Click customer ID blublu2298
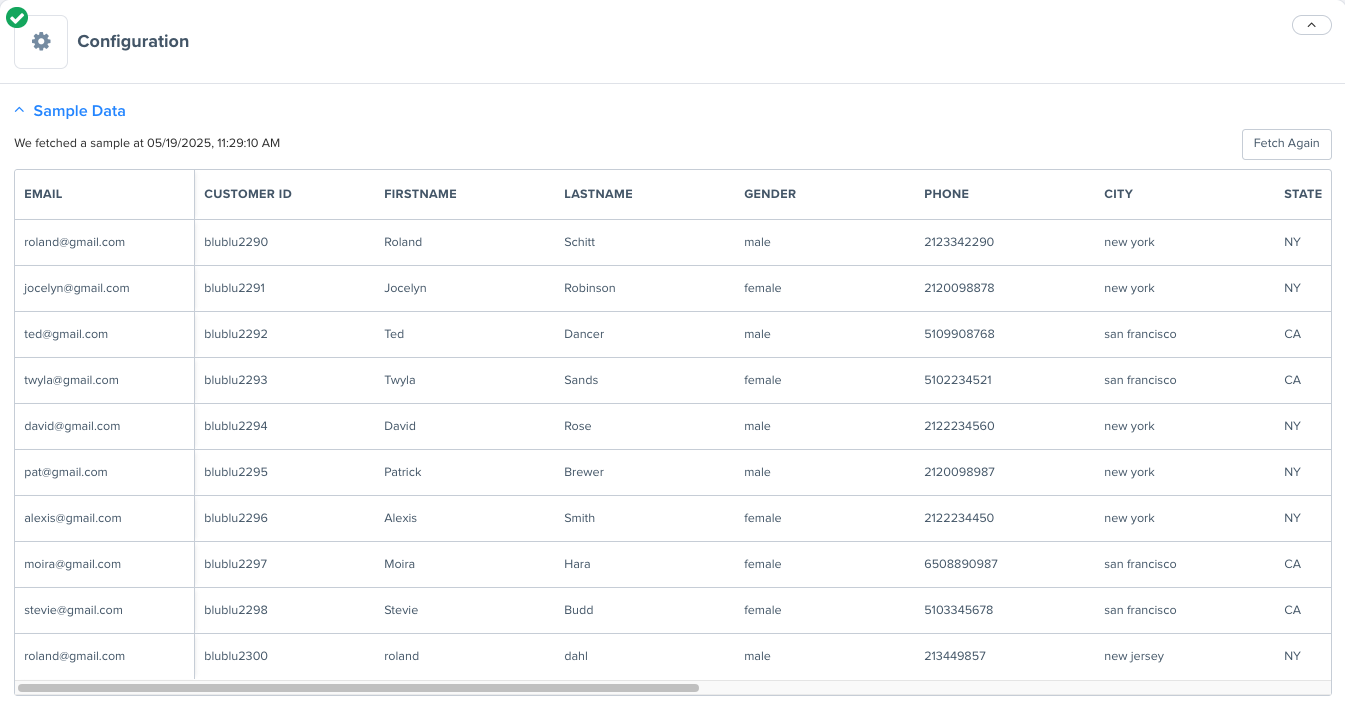1345x707 pixels. [236, 610]
